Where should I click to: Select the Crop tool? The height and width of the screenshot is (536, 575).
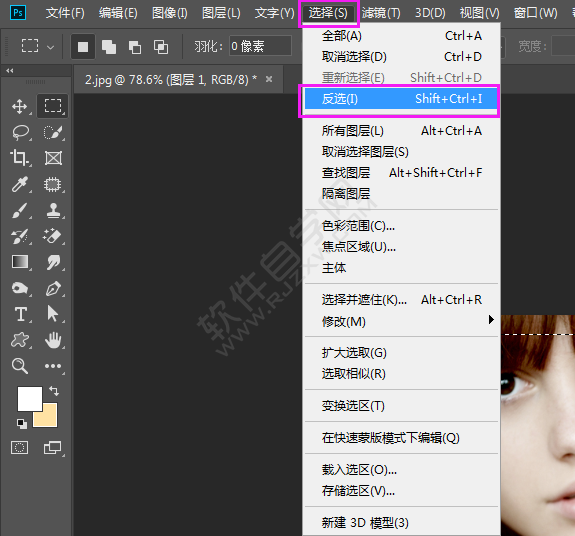click(19, 158)
